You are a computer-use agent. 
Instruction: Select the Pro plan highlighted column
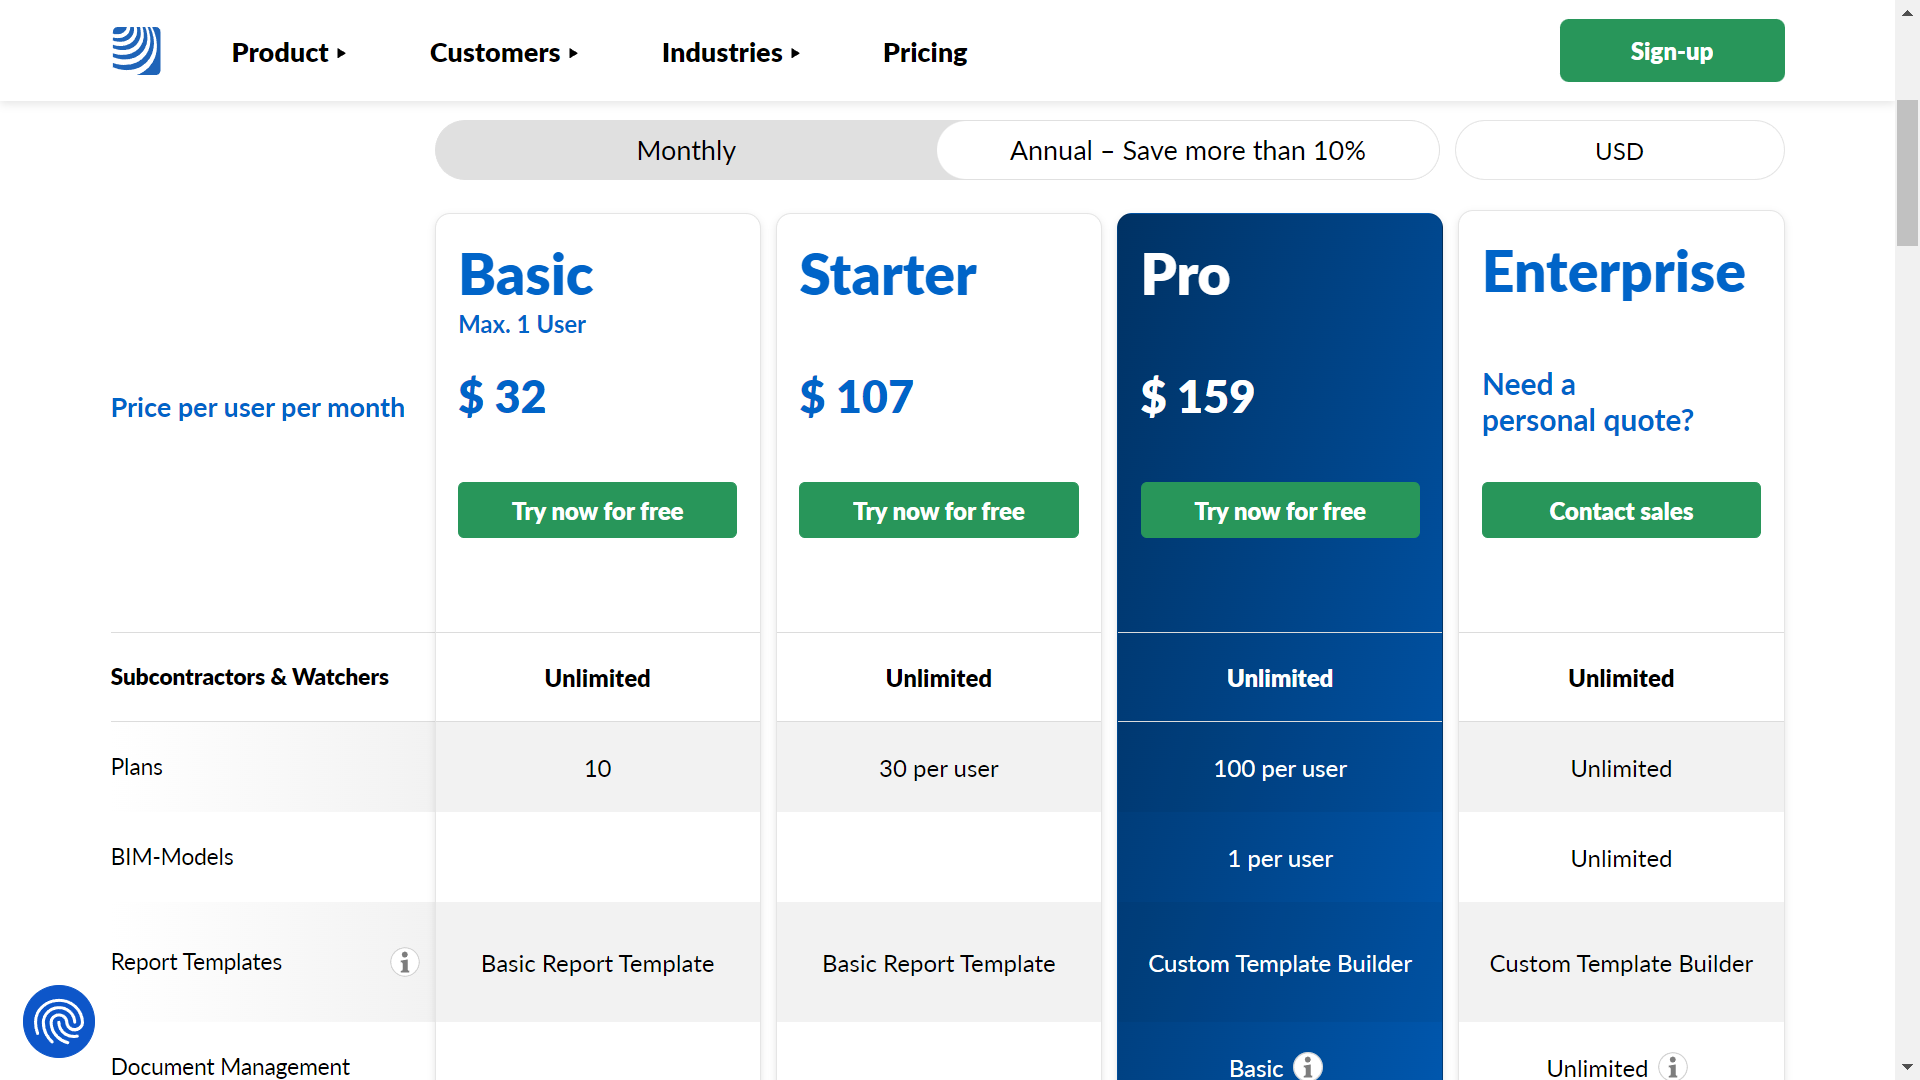pyautogui.click(x=1279, y=396)
